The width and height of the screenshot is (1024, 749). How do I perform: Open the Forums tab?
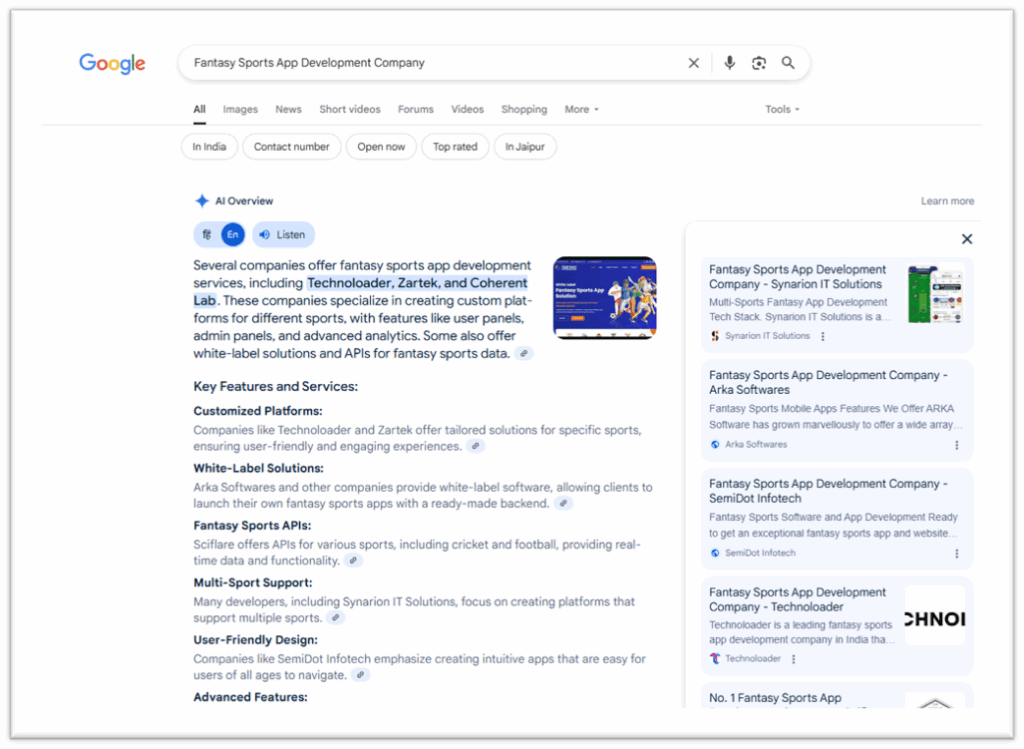(415, 109)
